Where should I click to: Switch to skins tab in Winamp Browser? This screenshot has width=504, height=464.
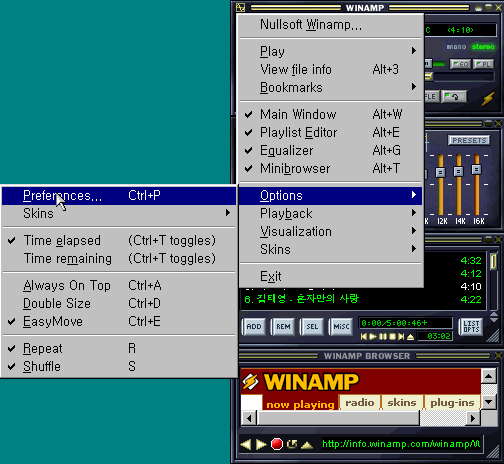[402, 403]
